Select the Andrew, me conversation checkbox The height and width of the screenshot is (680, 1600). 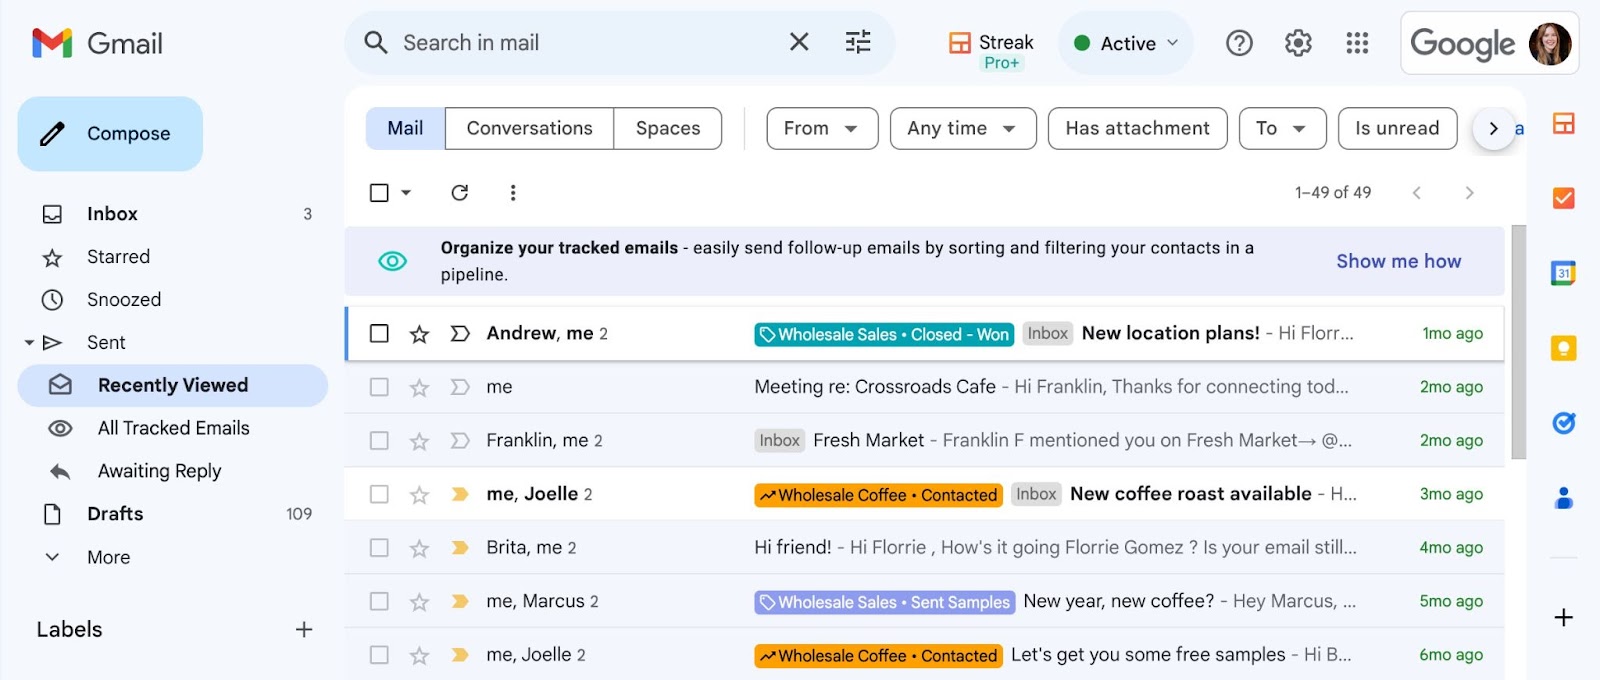click(x=379, y=333)
